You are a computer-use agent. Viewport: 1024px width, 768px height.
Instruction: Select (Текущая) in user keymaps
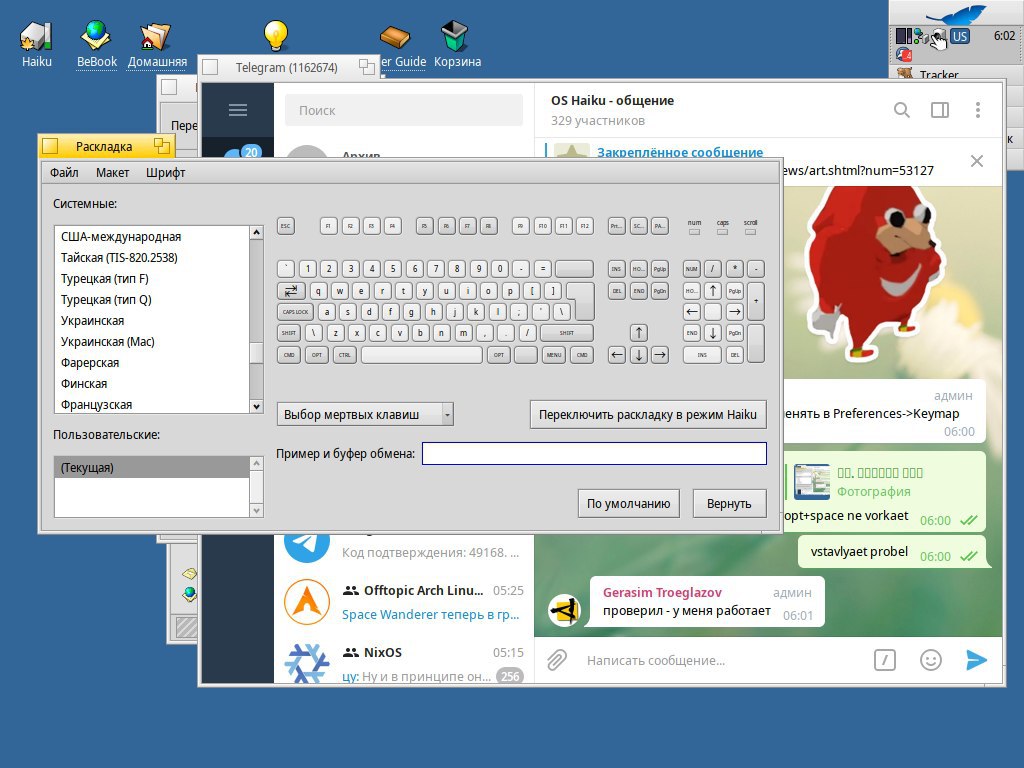tap(152, 468)
